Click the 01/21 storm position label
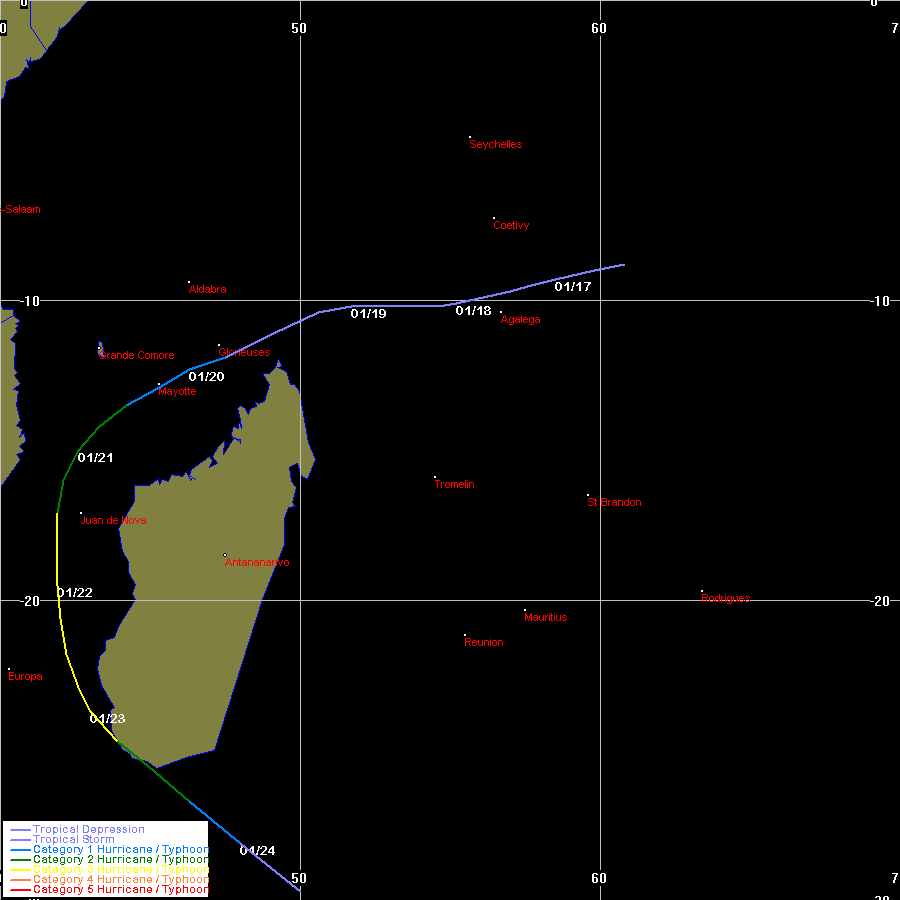The height and width of the screenshot is (900, 900). pyautogui.click(x=95, y=458)
